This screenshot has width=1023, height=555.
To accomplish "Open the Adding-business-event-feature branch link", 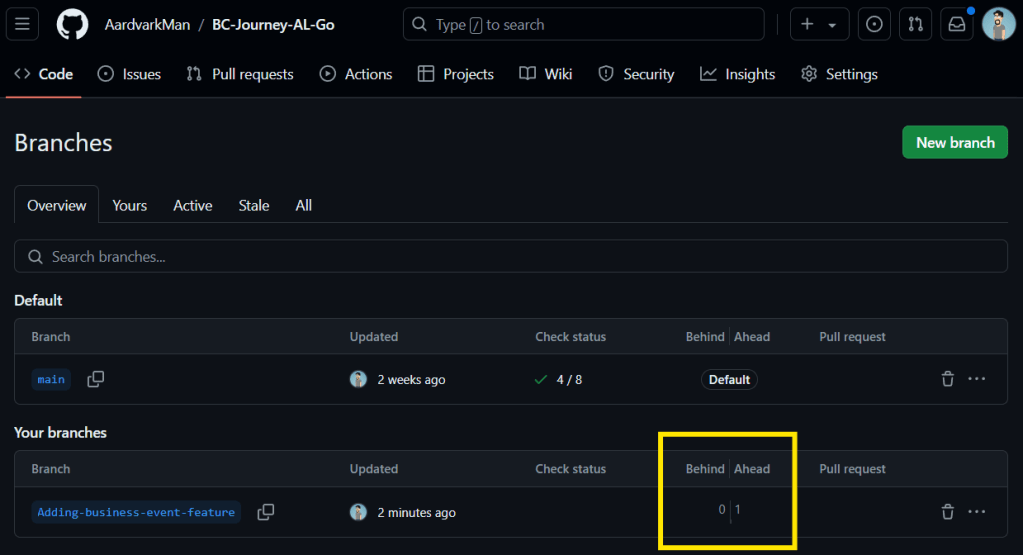I will (136, 512).
